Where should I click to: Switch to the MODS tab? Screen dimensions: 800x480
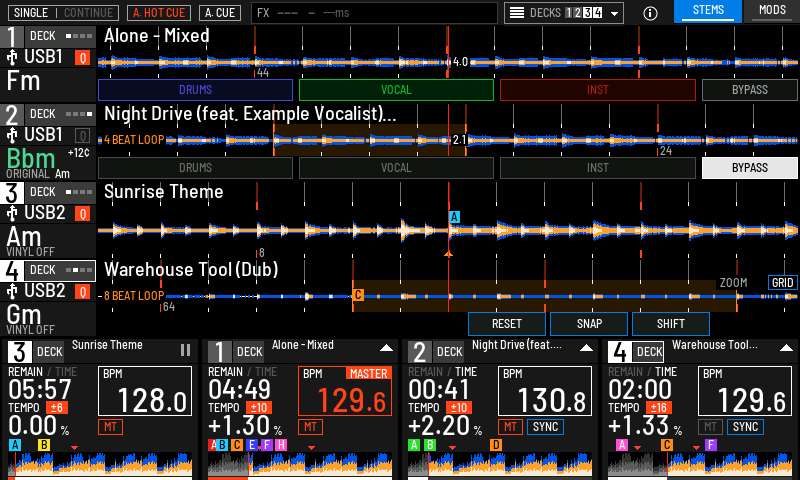tap(772, 11)
